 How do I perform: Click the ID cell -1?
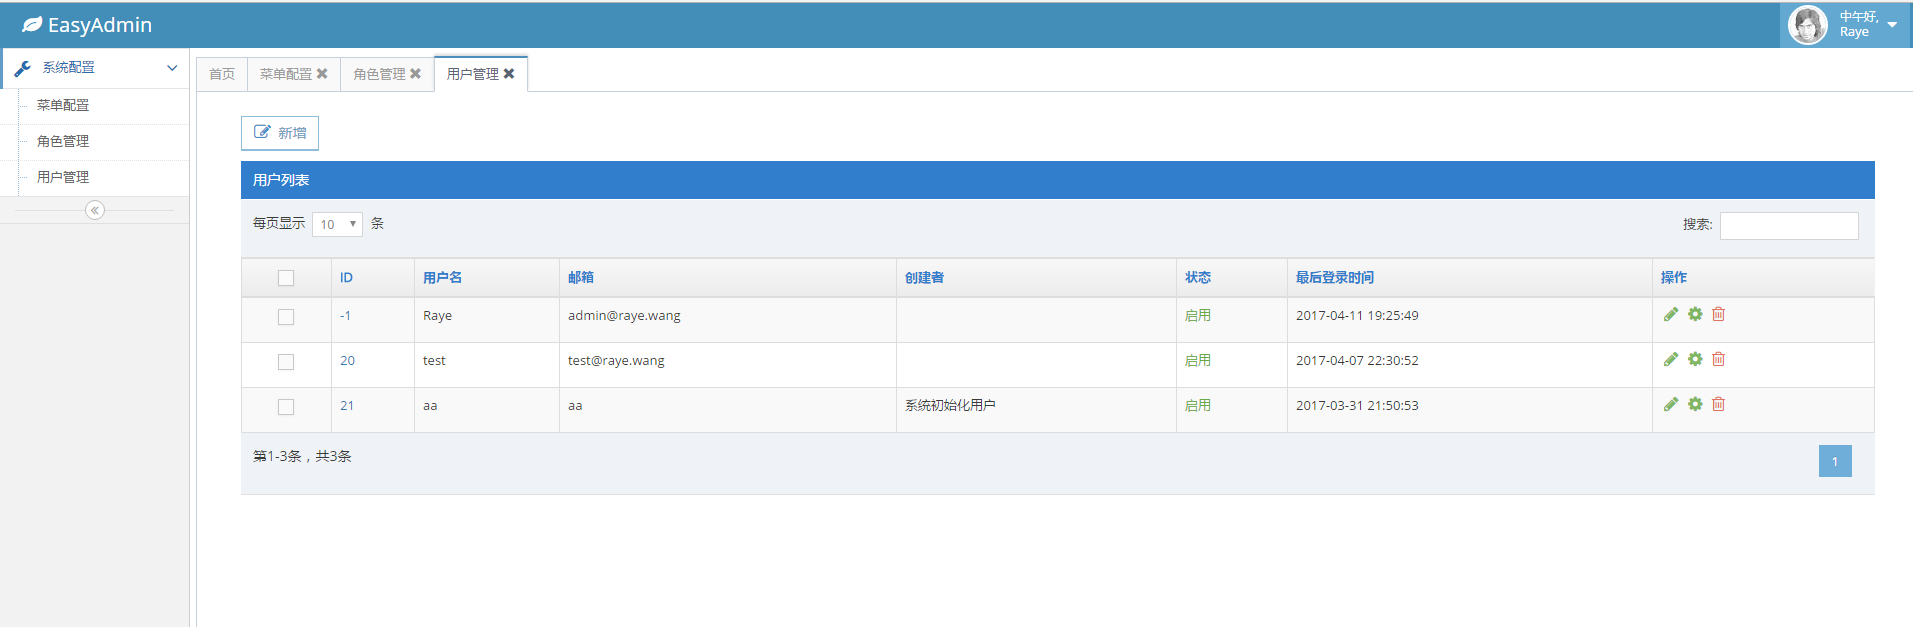pyautogui.click(x=345, y=316)
